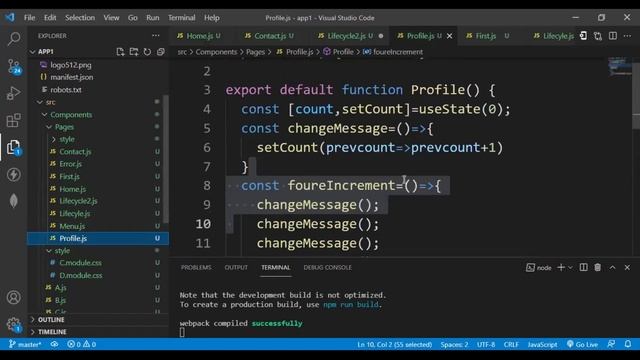The width and height of the screenshot is (640, 360).
Task: Open the new terminal profile dropdown arrow
Action: (x=571, y=267)
